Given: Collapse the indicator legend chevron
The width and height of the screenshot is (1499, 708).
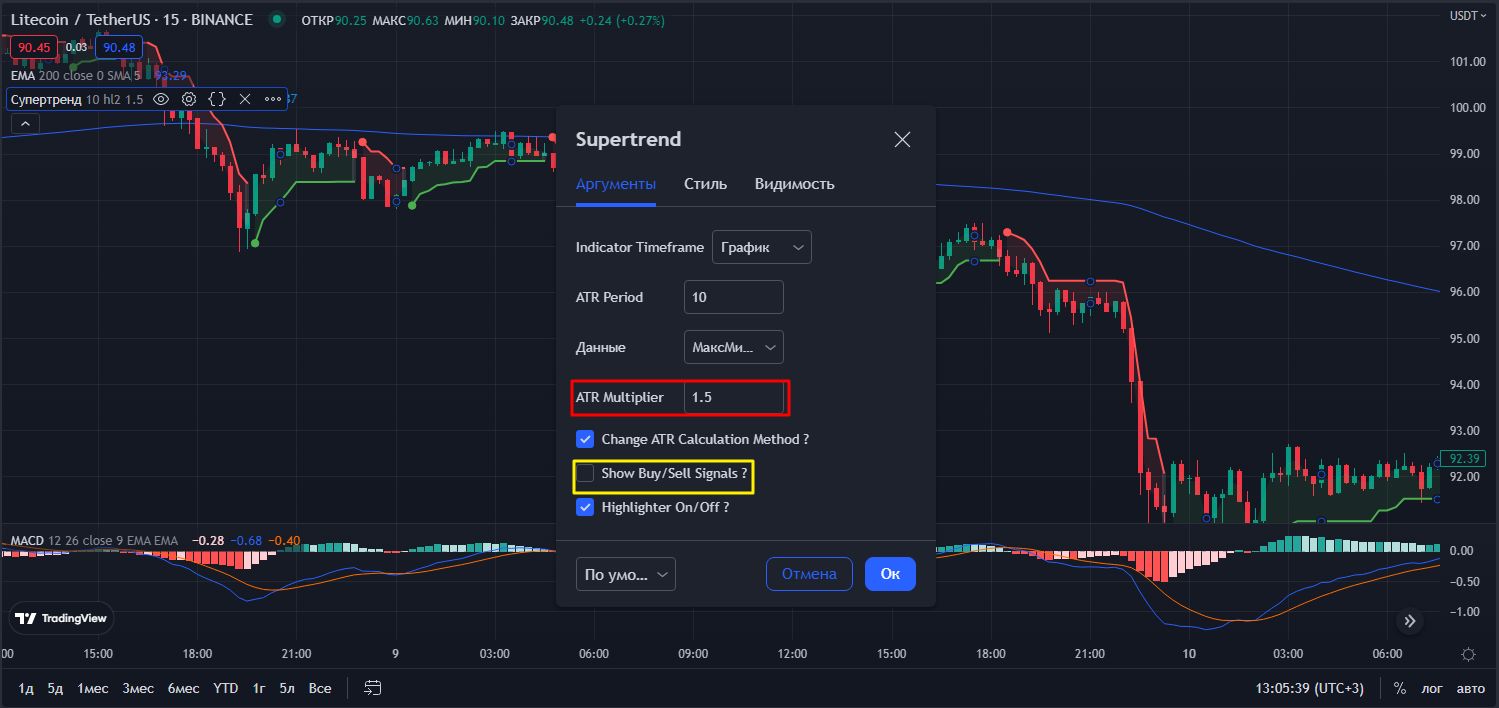Looking at the screenshot, I should click(25, 124).
